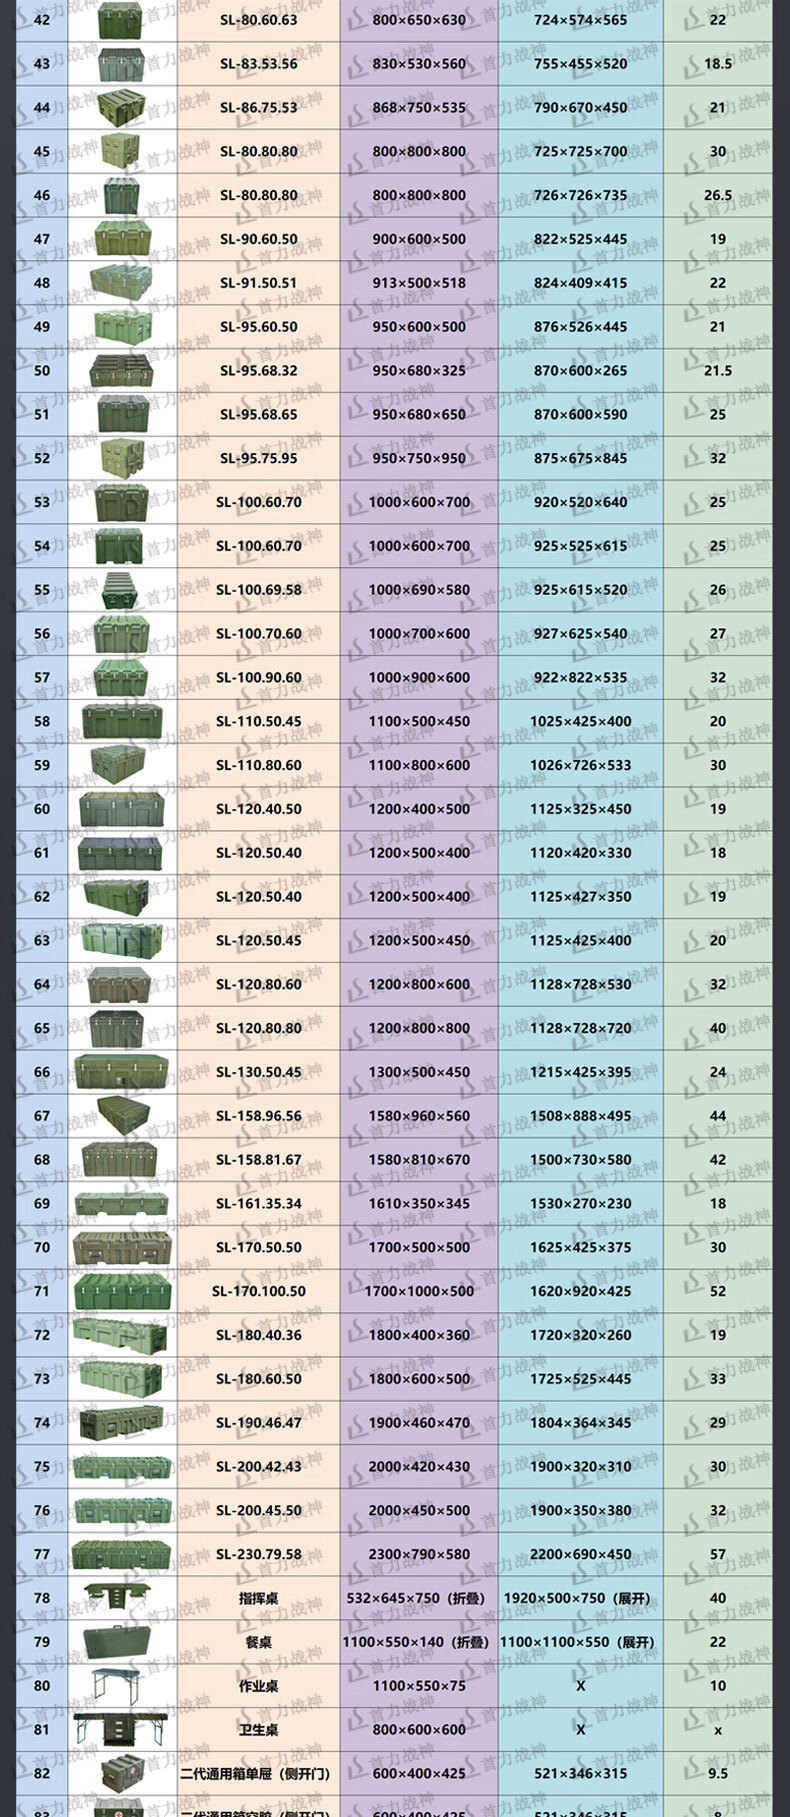Image resolution: width=790 pixels, height=1817 pixels.
Task: Click inner dimension 1508×888×495
Action: (x=580, y=1116)
